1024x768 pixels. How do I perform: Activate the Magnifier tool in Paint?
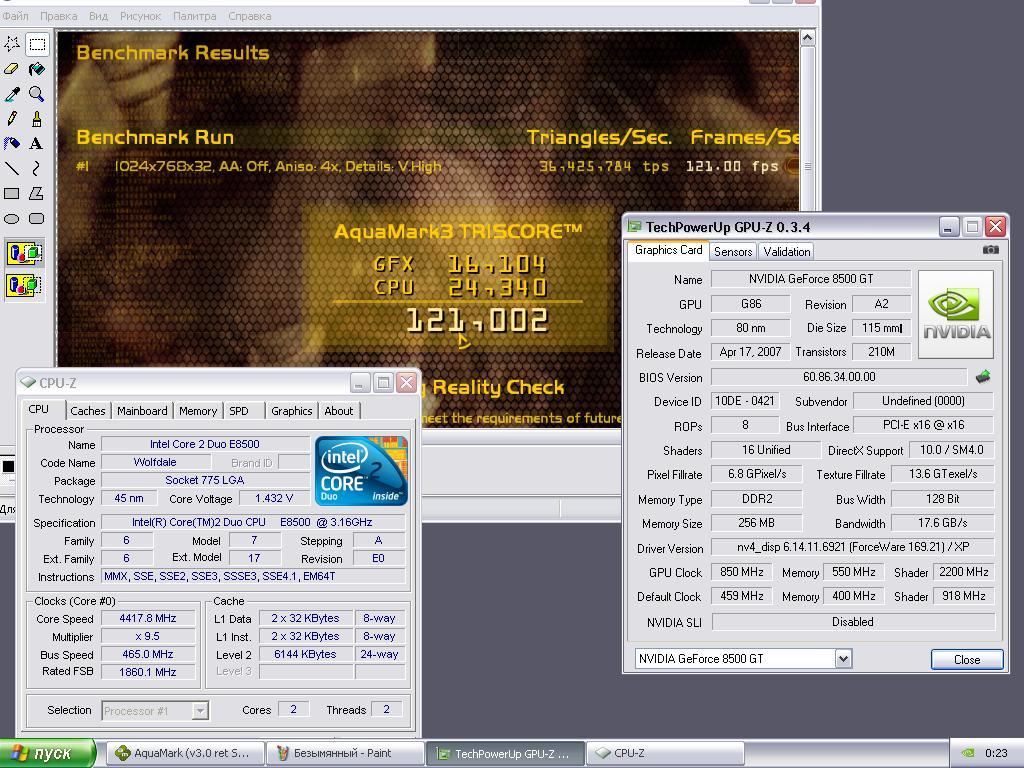click(37, 93)
